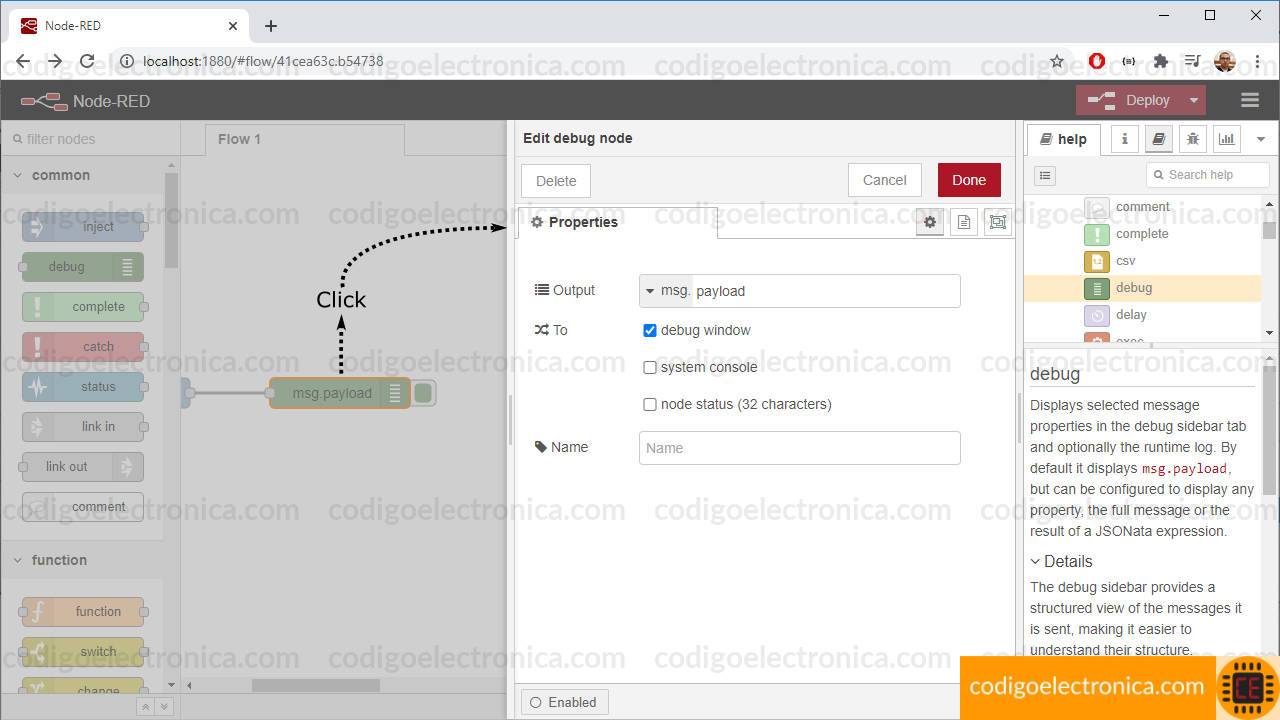Click the msg.payload debug node on canvas
This screenshot has height=720, width=1280.
click(339, 394)
